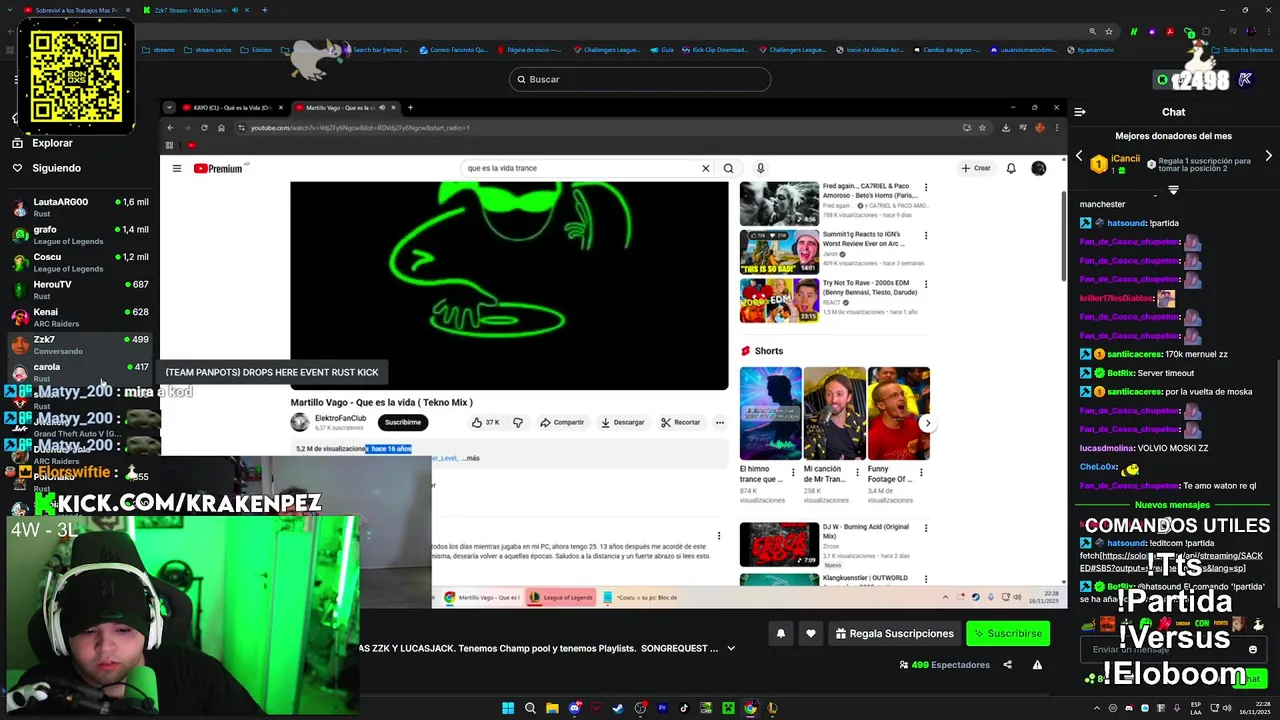Open Windows taskbar search
The image size is (1280, 720).
pos(530,708)
